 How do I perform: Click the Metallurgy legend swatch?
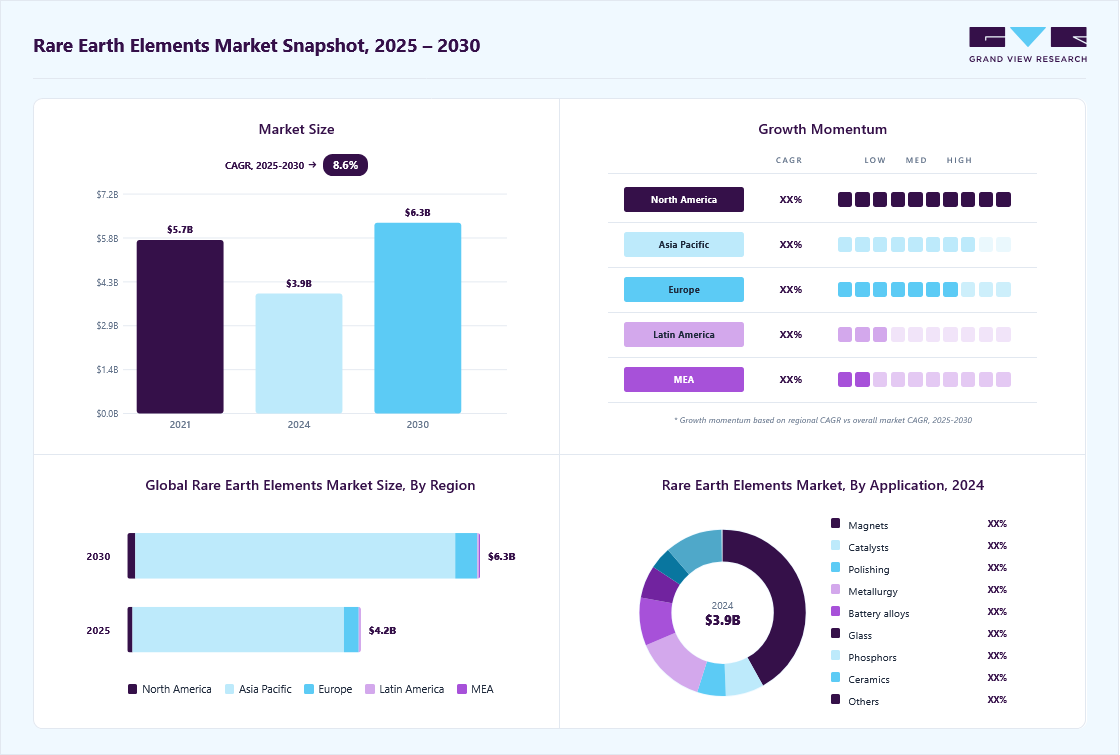pyautogui.click(x=836, y=589)
